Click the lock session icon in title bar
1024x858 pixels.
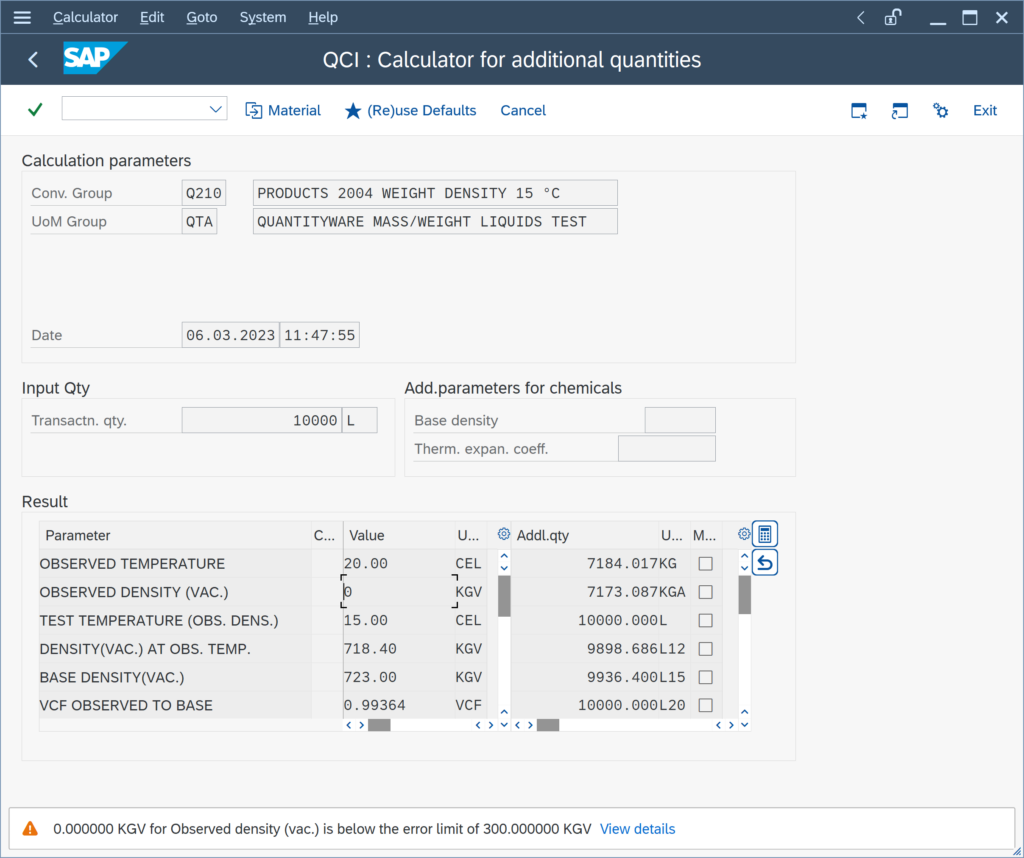click(x=893, y=17)
